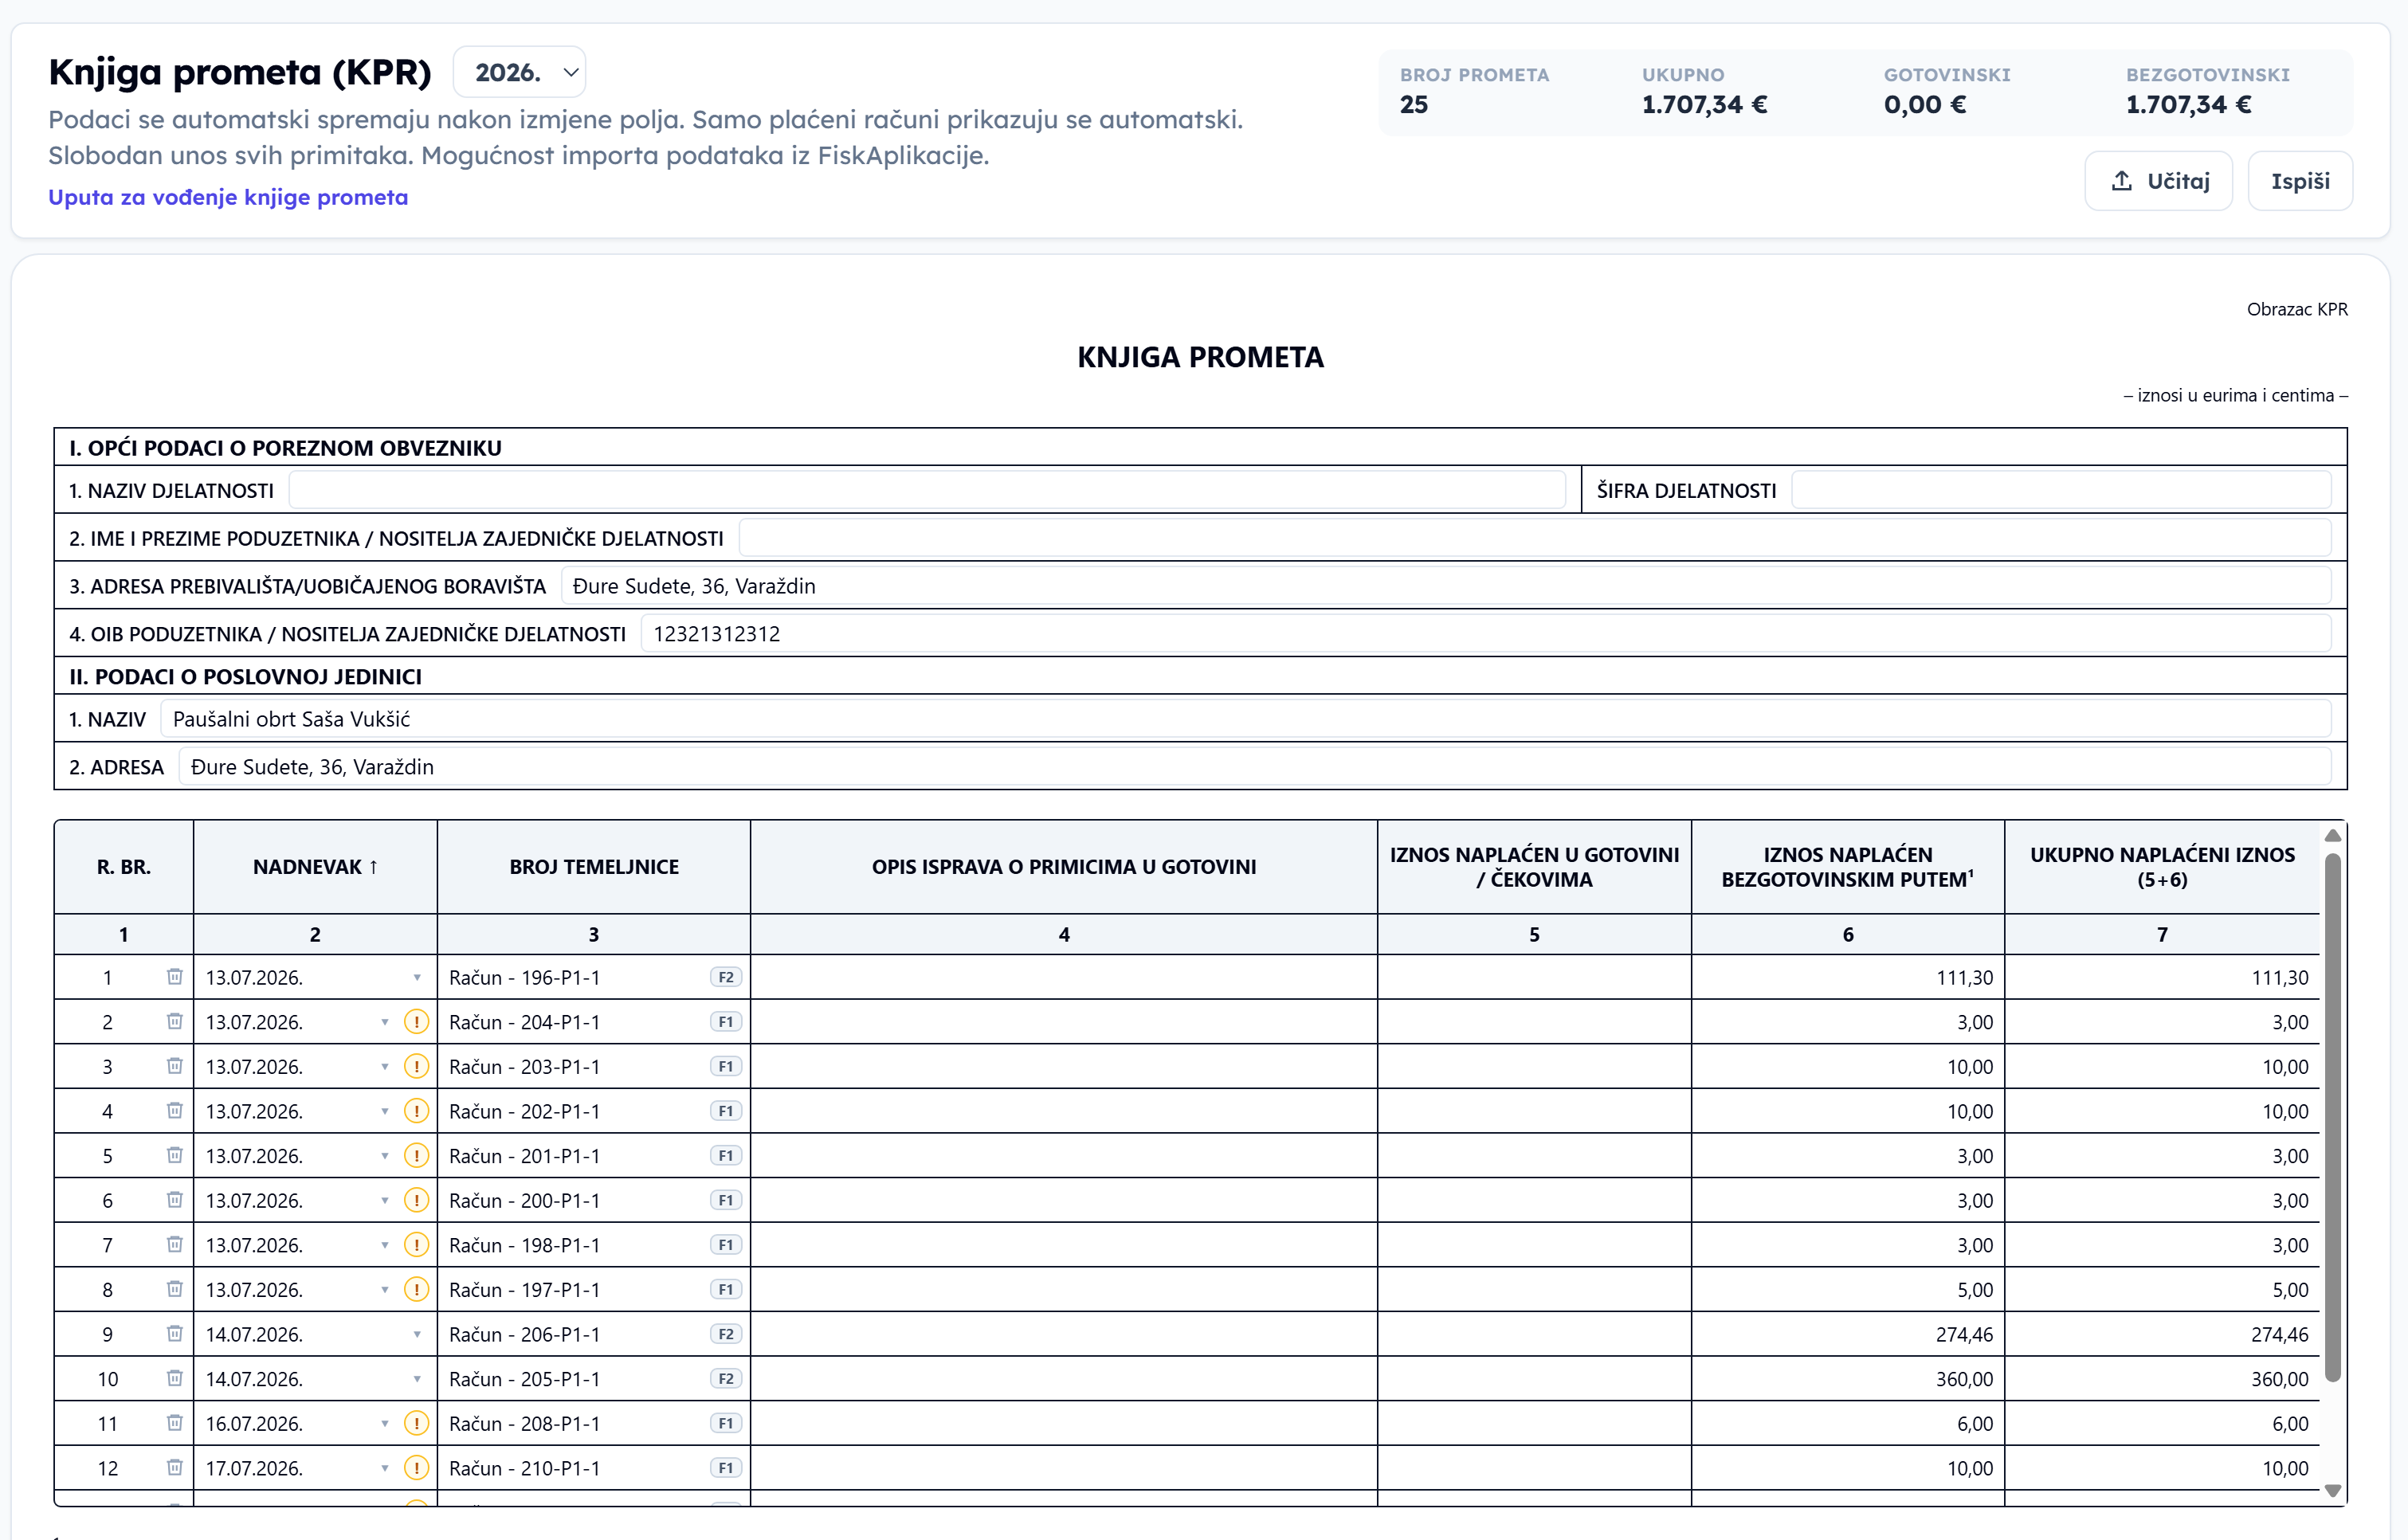
Task: Delete row 1 using its trash icon
Action: (175, 976)
